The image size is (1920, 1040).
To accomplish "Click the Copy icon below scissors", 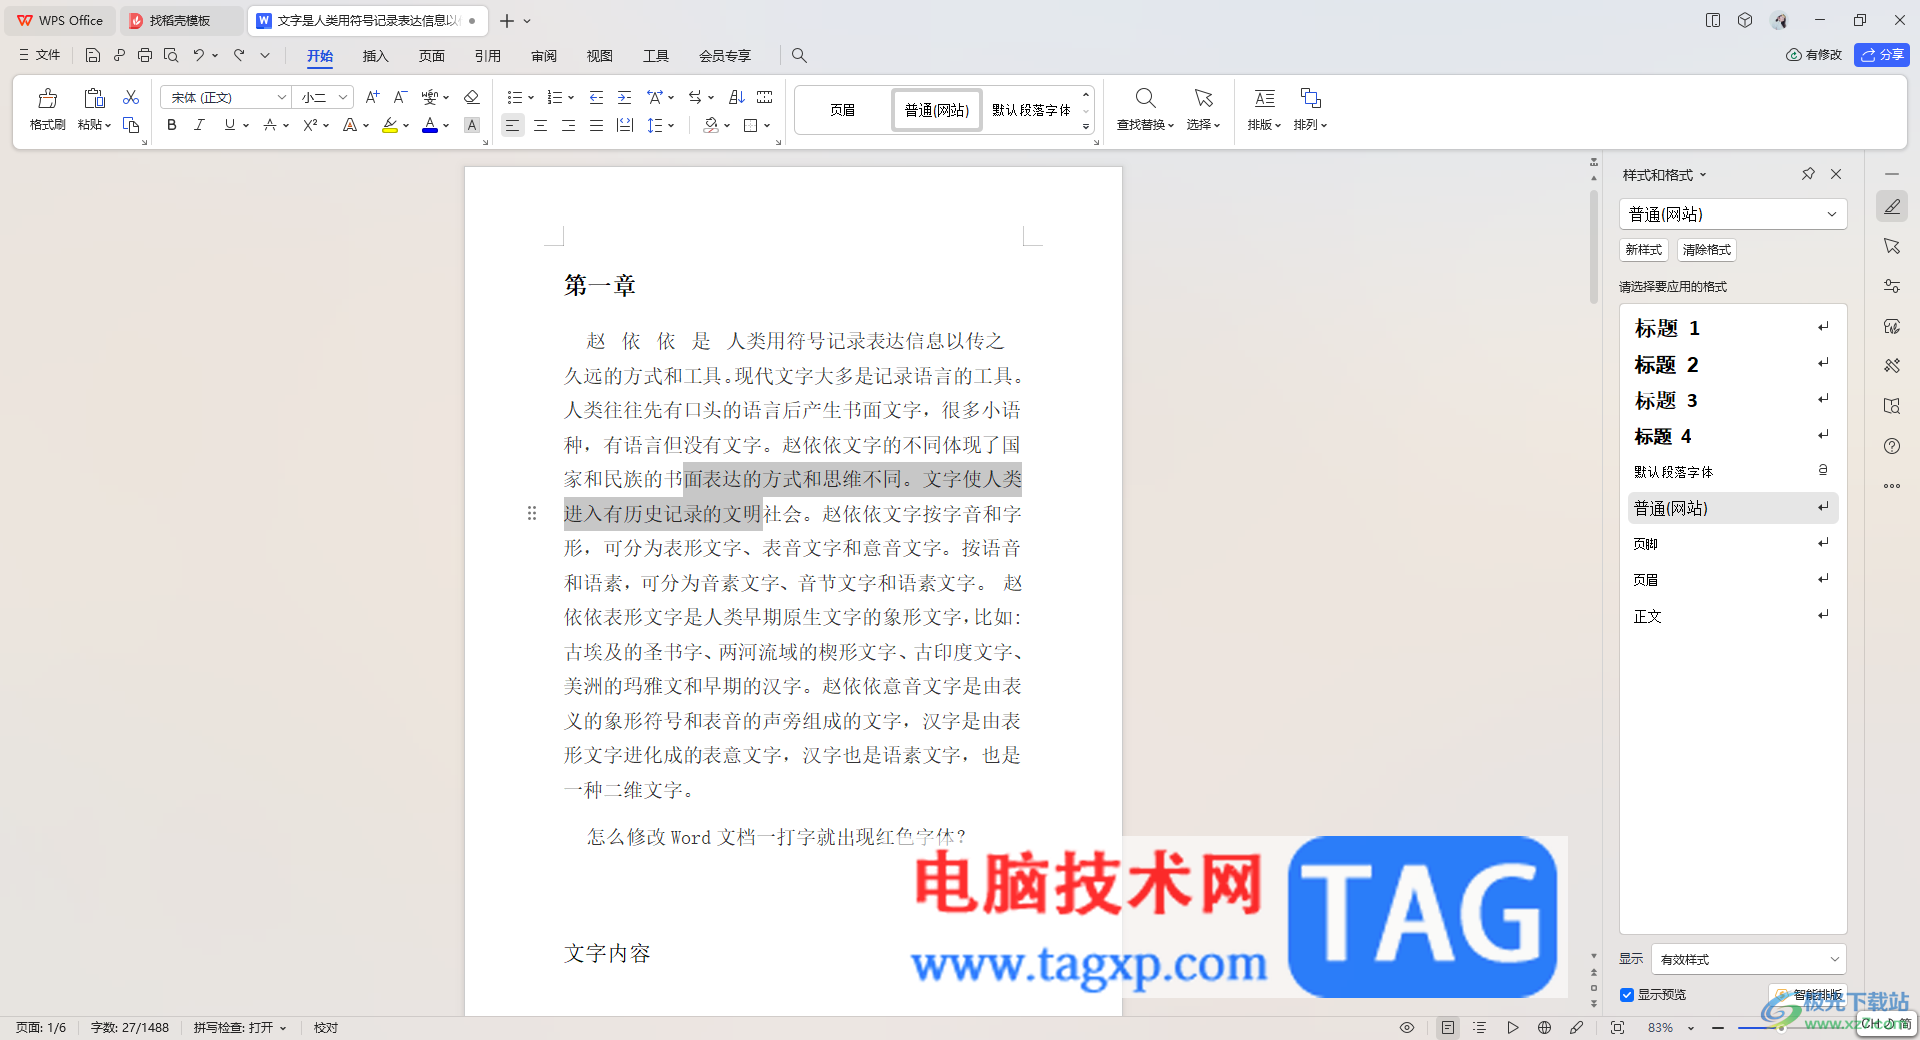I will coord(131,125).
